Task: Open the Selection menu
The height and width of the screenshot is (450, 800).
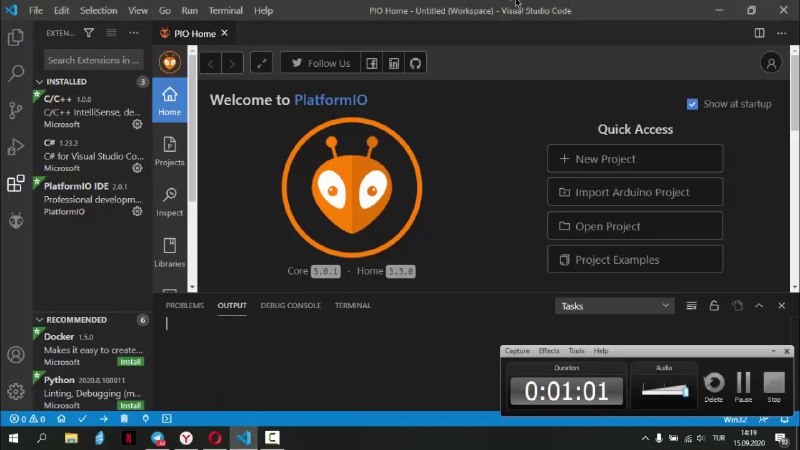Action: [98, 10]
